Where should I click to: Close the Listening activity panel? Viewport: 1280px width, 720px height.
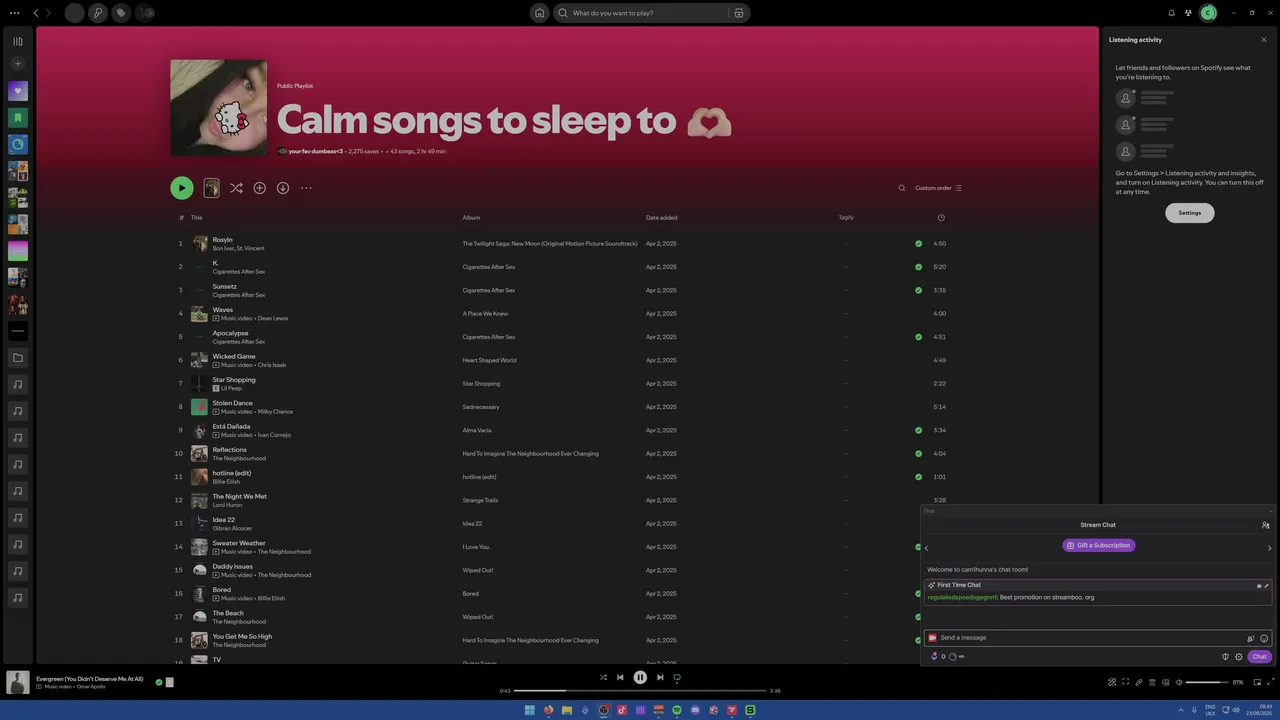[1264, 40]
